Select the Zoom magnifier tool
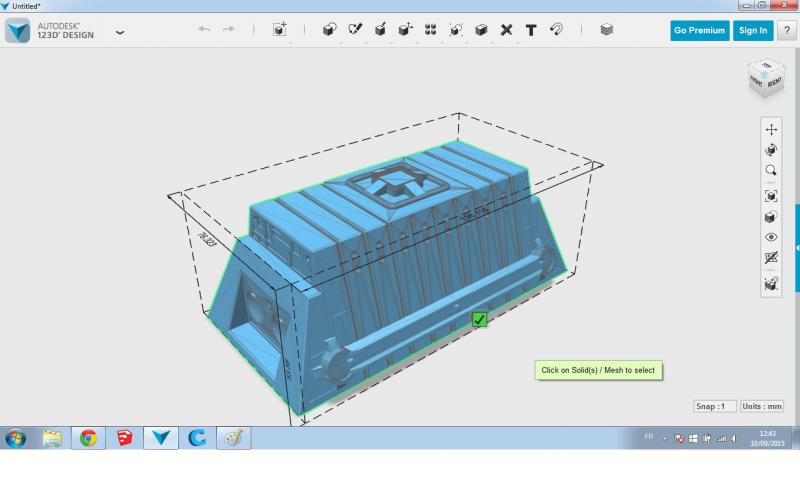This screenshot has height=501, width=800. pyautogui.click(x=771, y=170)
